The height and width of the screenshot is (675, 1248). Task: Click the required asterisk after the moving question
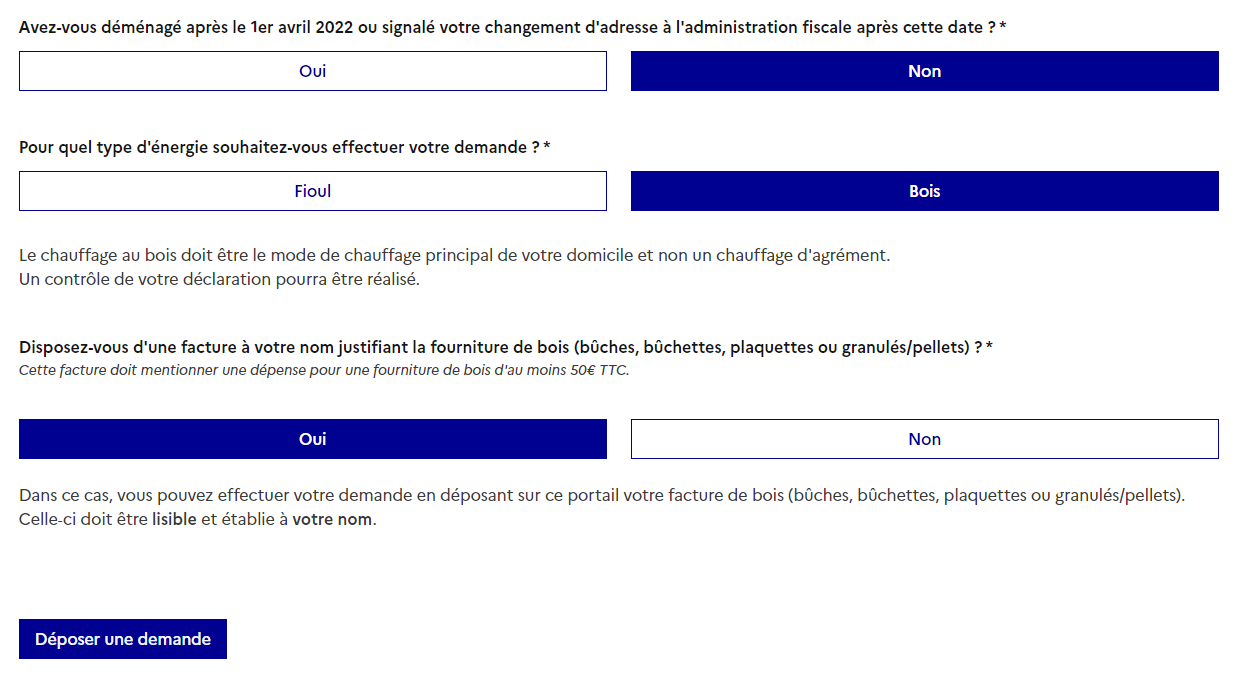point(1003,27)
